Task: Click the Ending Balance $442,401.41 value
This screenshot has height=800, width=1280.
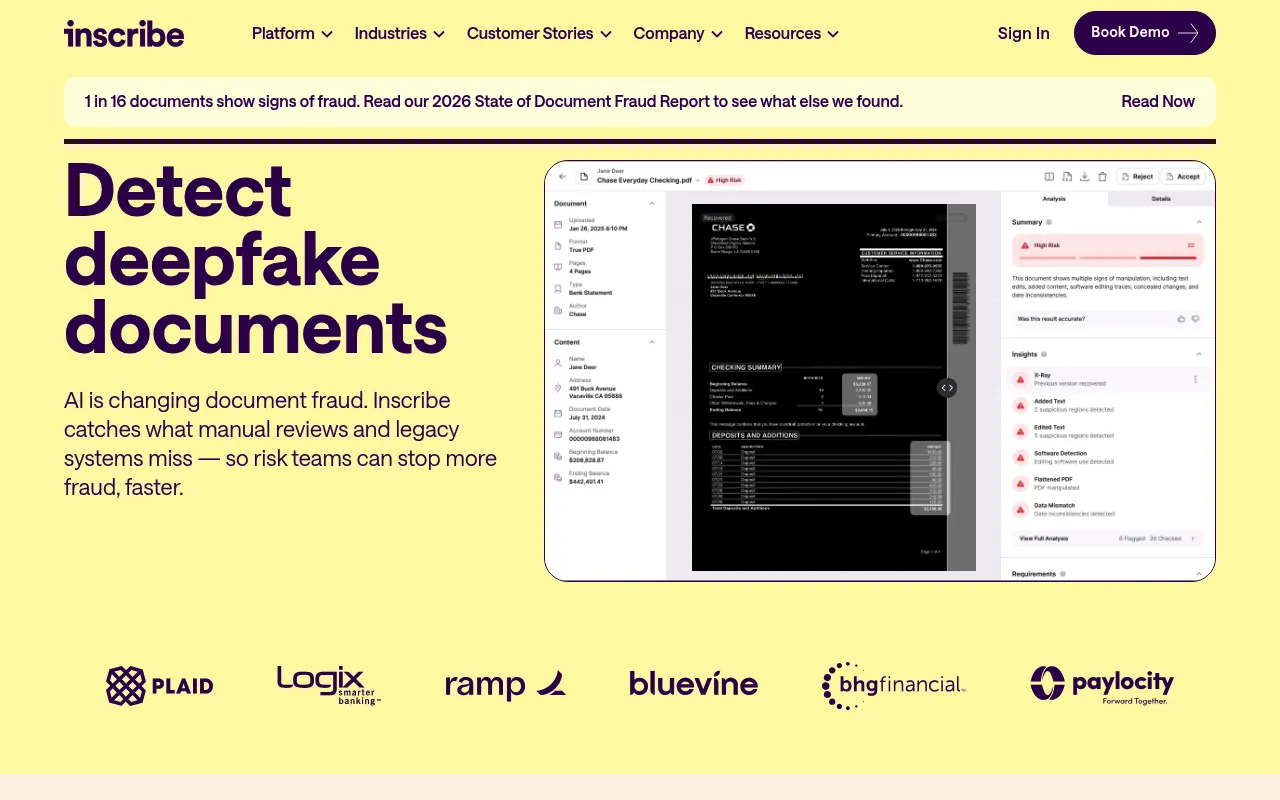Action: coord(587,482)
